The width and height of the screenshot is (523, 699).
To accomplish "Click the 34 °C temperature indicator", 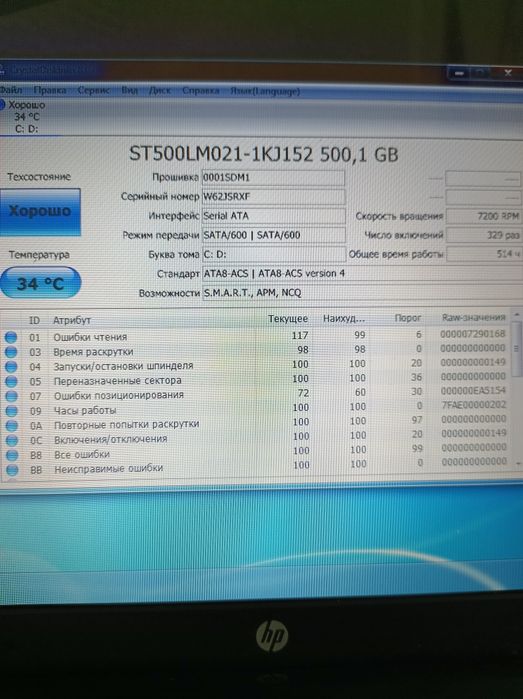I will click(41, 283).
